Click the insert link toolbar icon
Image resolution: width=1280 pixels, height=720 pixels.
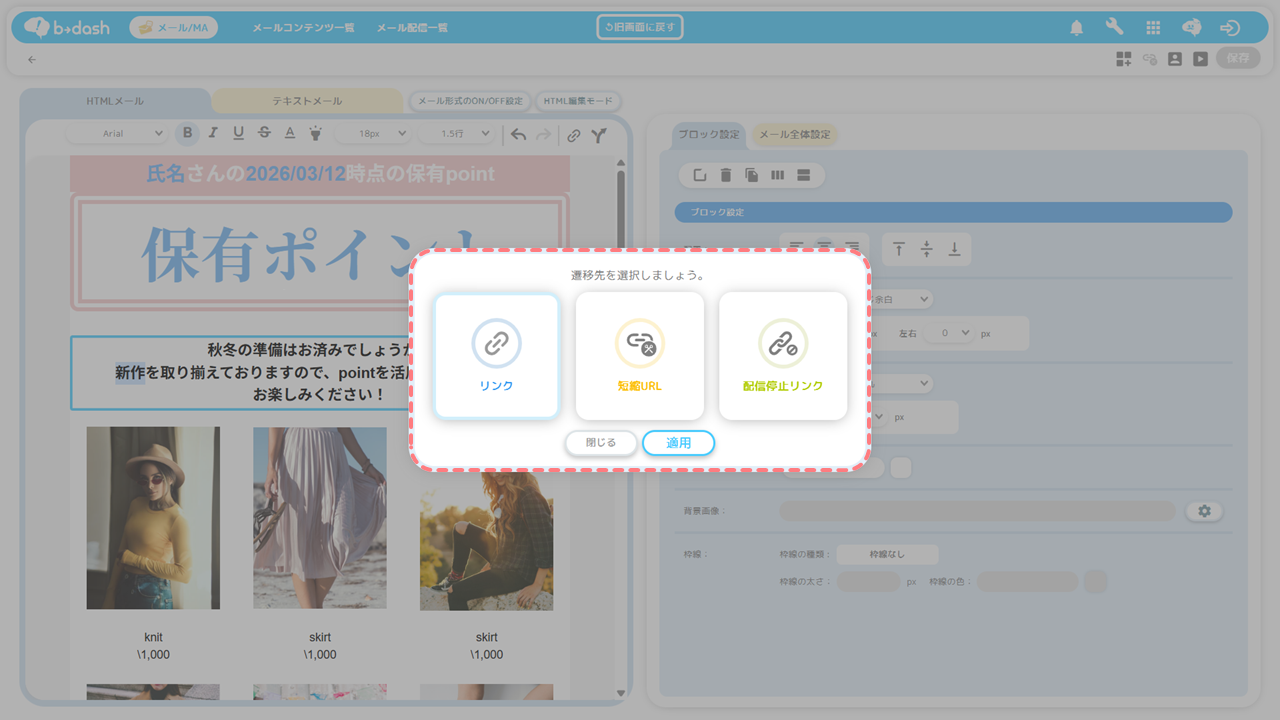coord(573,134)
